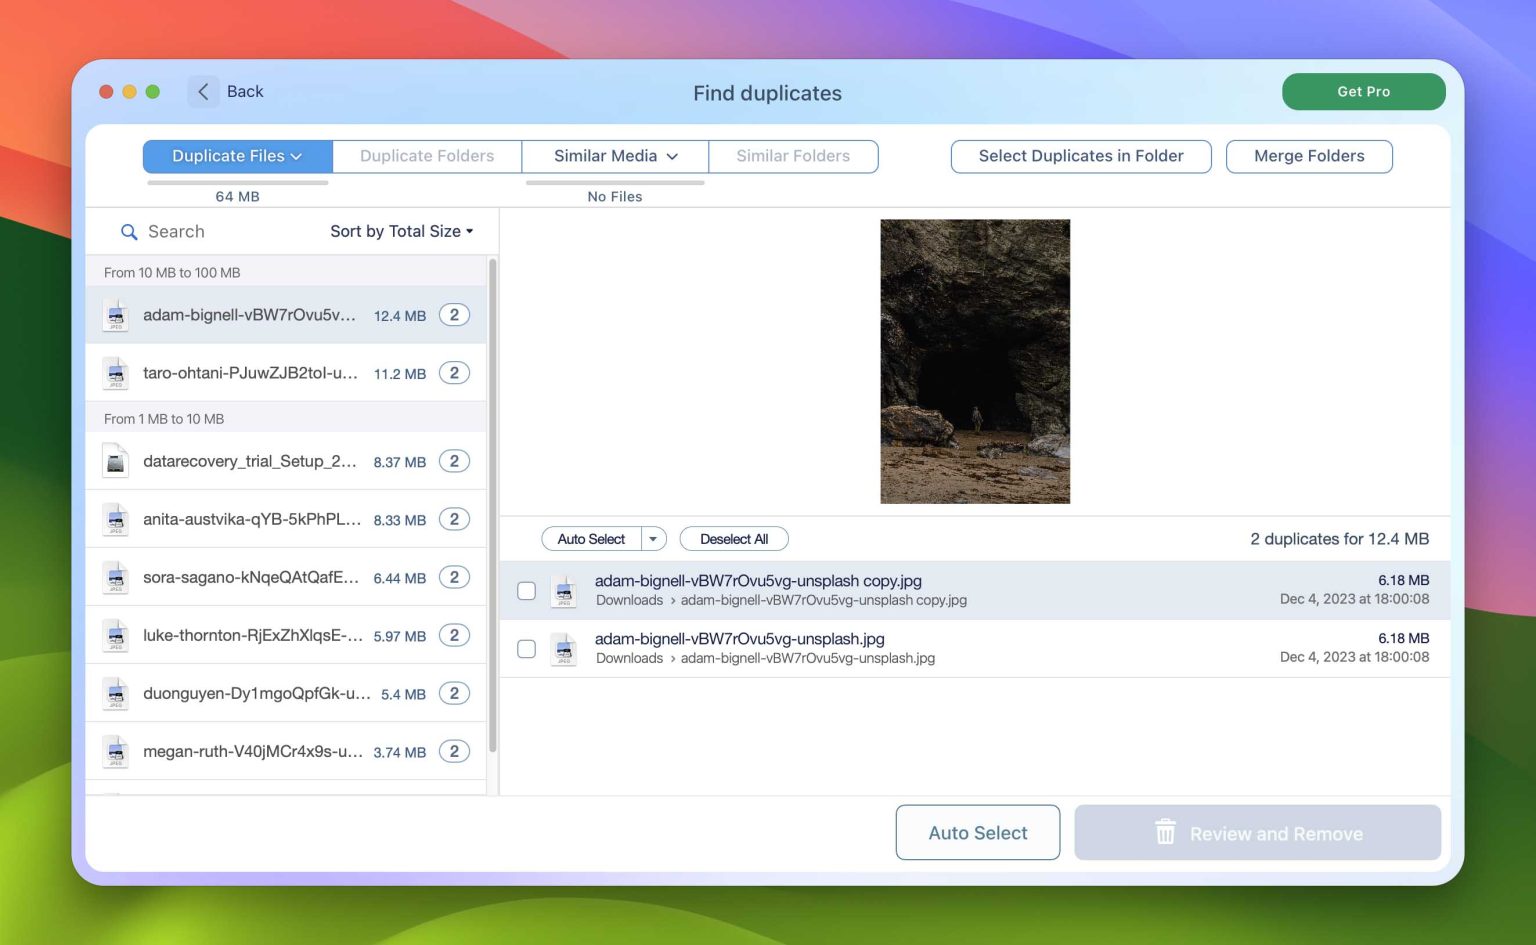Viewport: 1536px width, 945px height.
Task: Click the back chevron icon near the title bar
Action: 203,91
